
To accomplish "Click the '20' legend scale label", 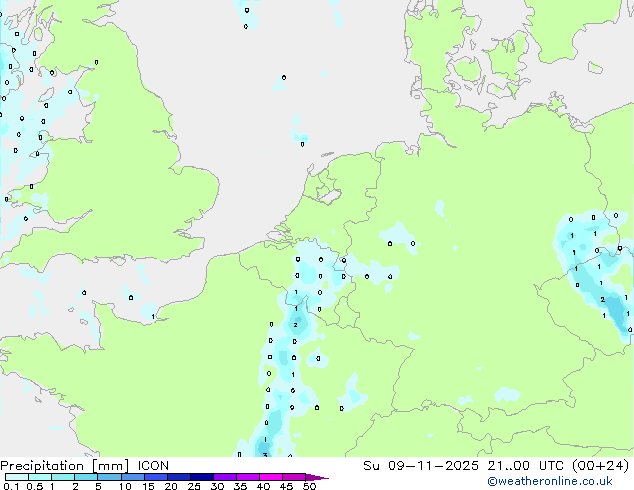I will click(x=171, y=486).
